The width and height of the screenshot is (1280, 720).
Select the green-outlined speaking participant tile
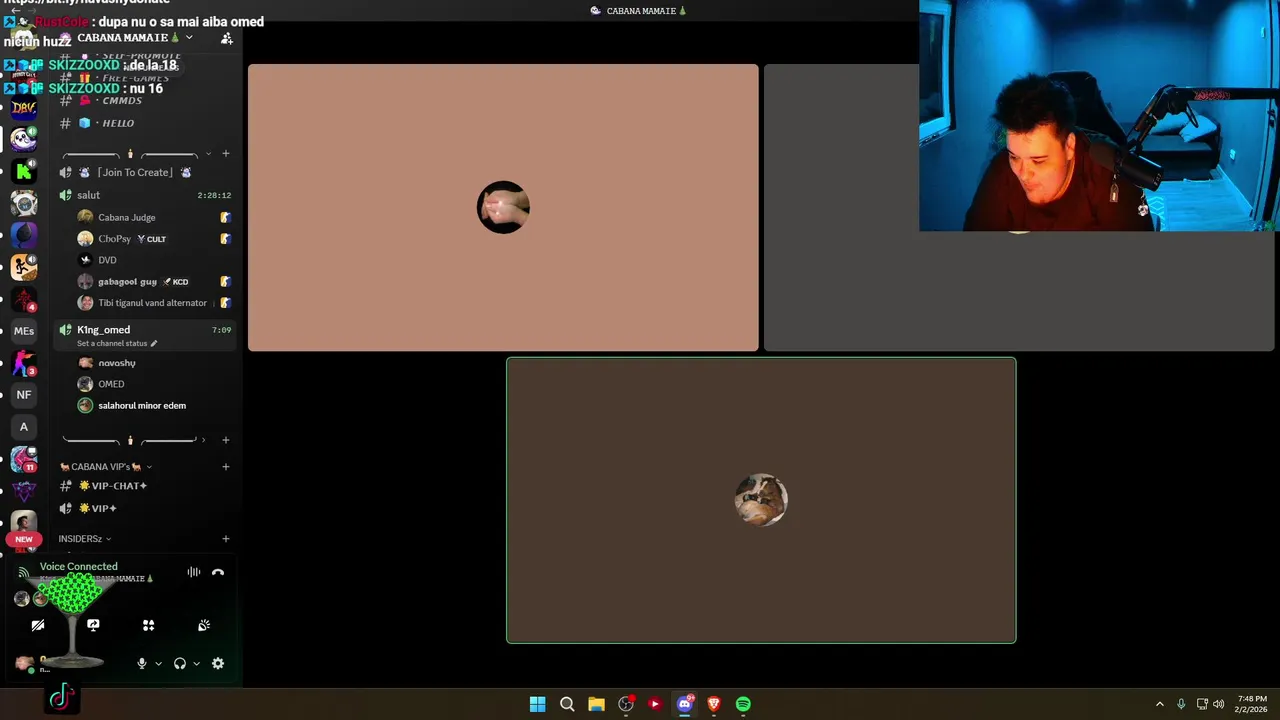click(761, 500)
